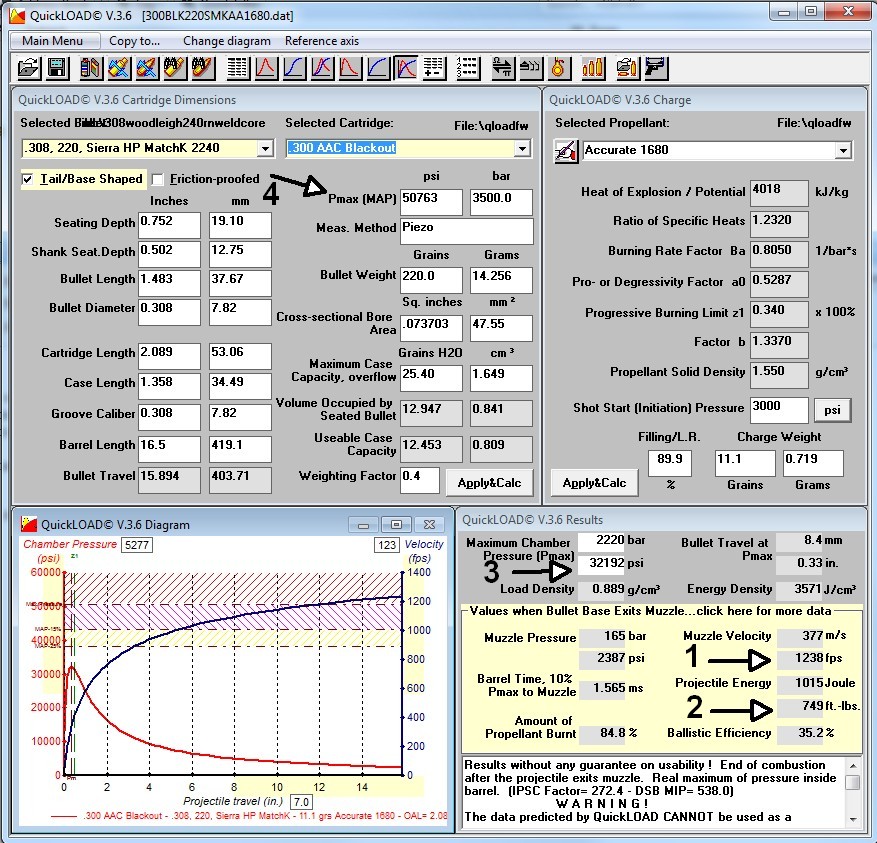The width and height of the screenshot is (877, 843).
Task: Click the opposing arrows conversion icon
Action: click(502, 68)
